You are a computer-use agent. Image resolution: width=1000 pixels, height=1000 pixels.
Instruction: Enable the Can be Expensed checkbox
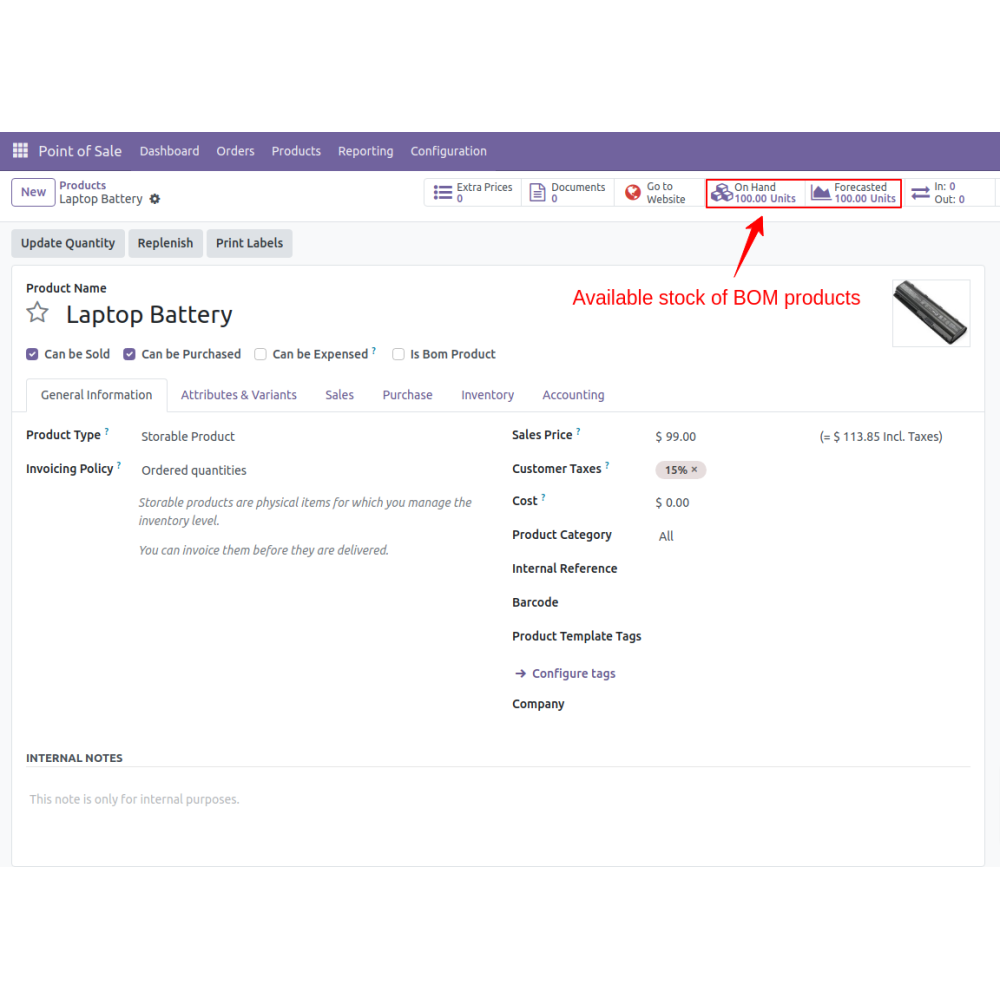click(x=260, y=354)
